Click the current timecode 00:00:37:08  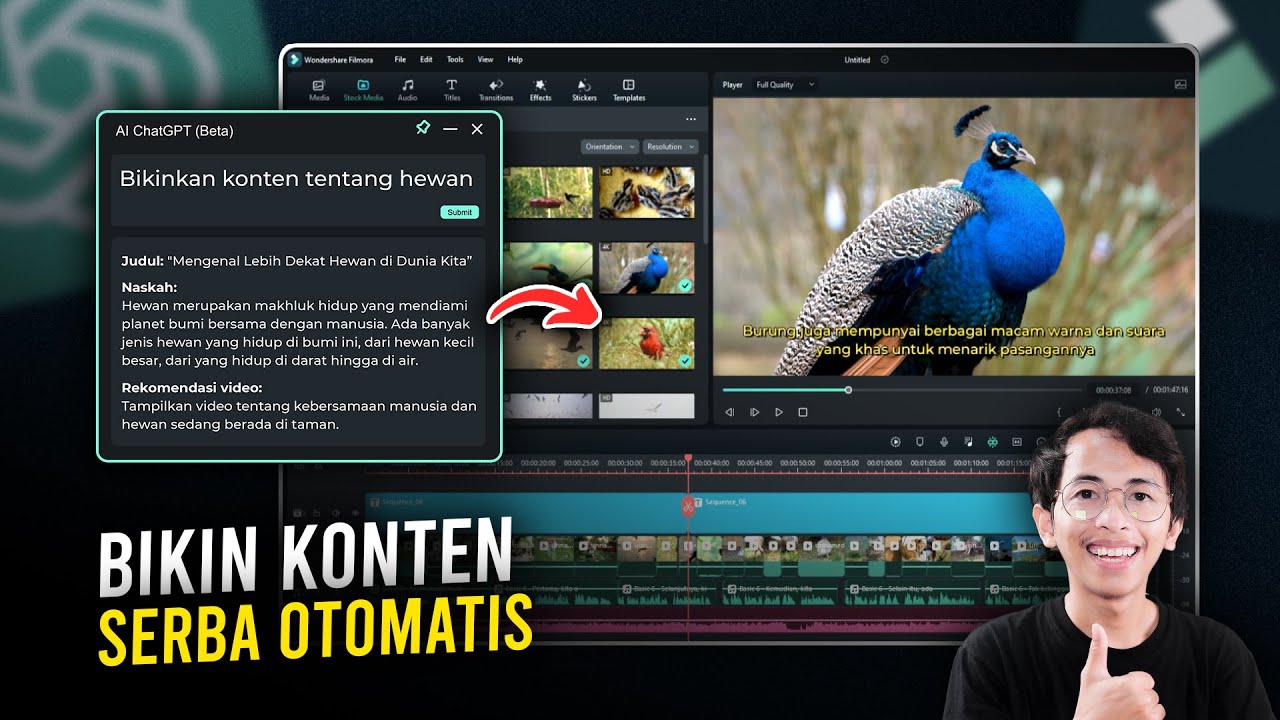click(x=1113, y=390)
